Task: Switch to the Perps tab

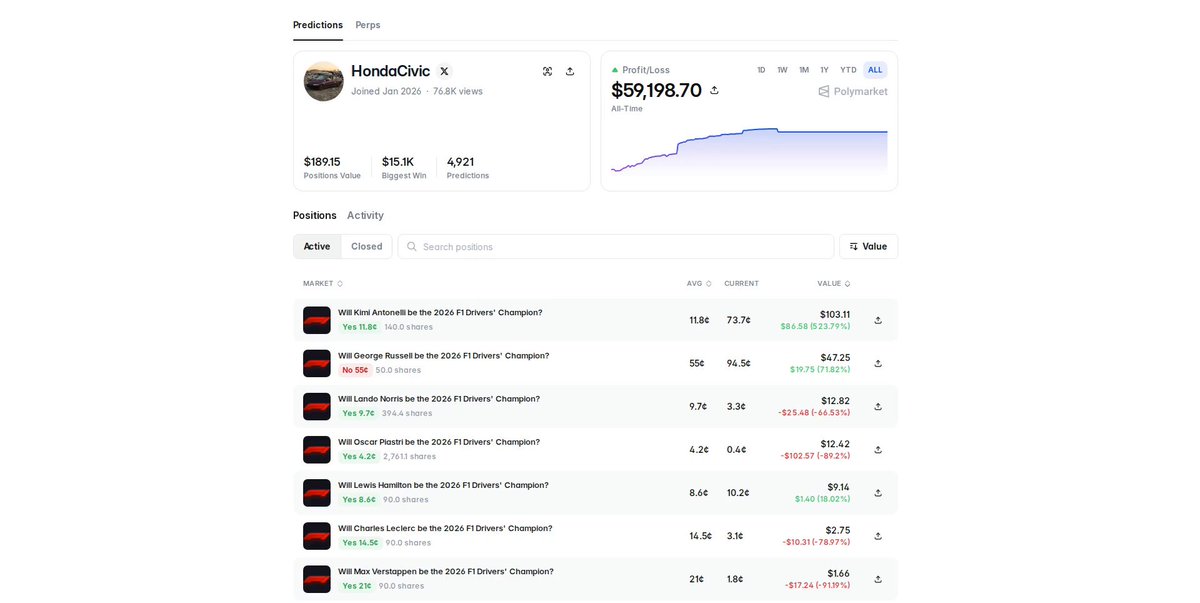Action: (368, 25)
